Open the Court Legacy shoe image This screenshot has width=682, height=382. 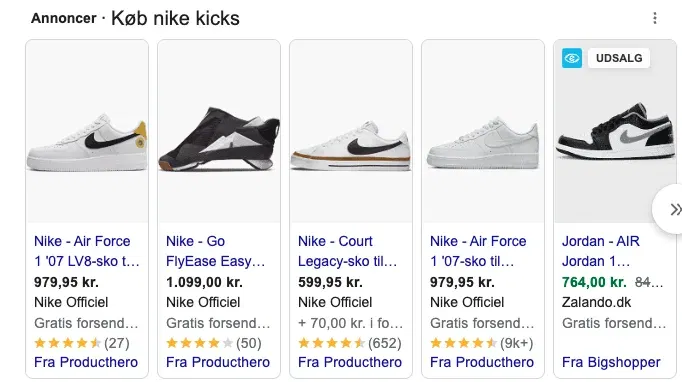[351, 131]
